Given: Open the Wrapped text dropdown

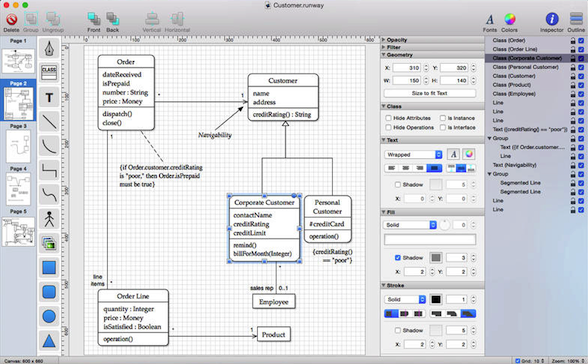Looking at the screenshot, I should 413,154.
